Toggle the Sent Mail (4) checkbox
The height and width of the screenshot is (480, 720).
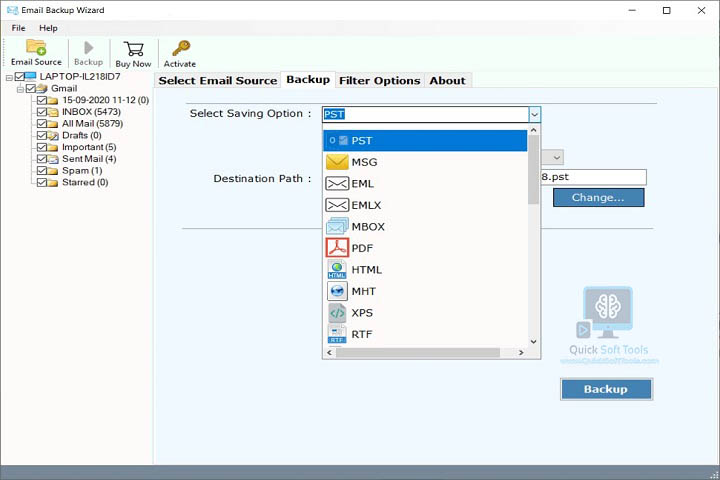pyautogui.click(x=42, y=159)
